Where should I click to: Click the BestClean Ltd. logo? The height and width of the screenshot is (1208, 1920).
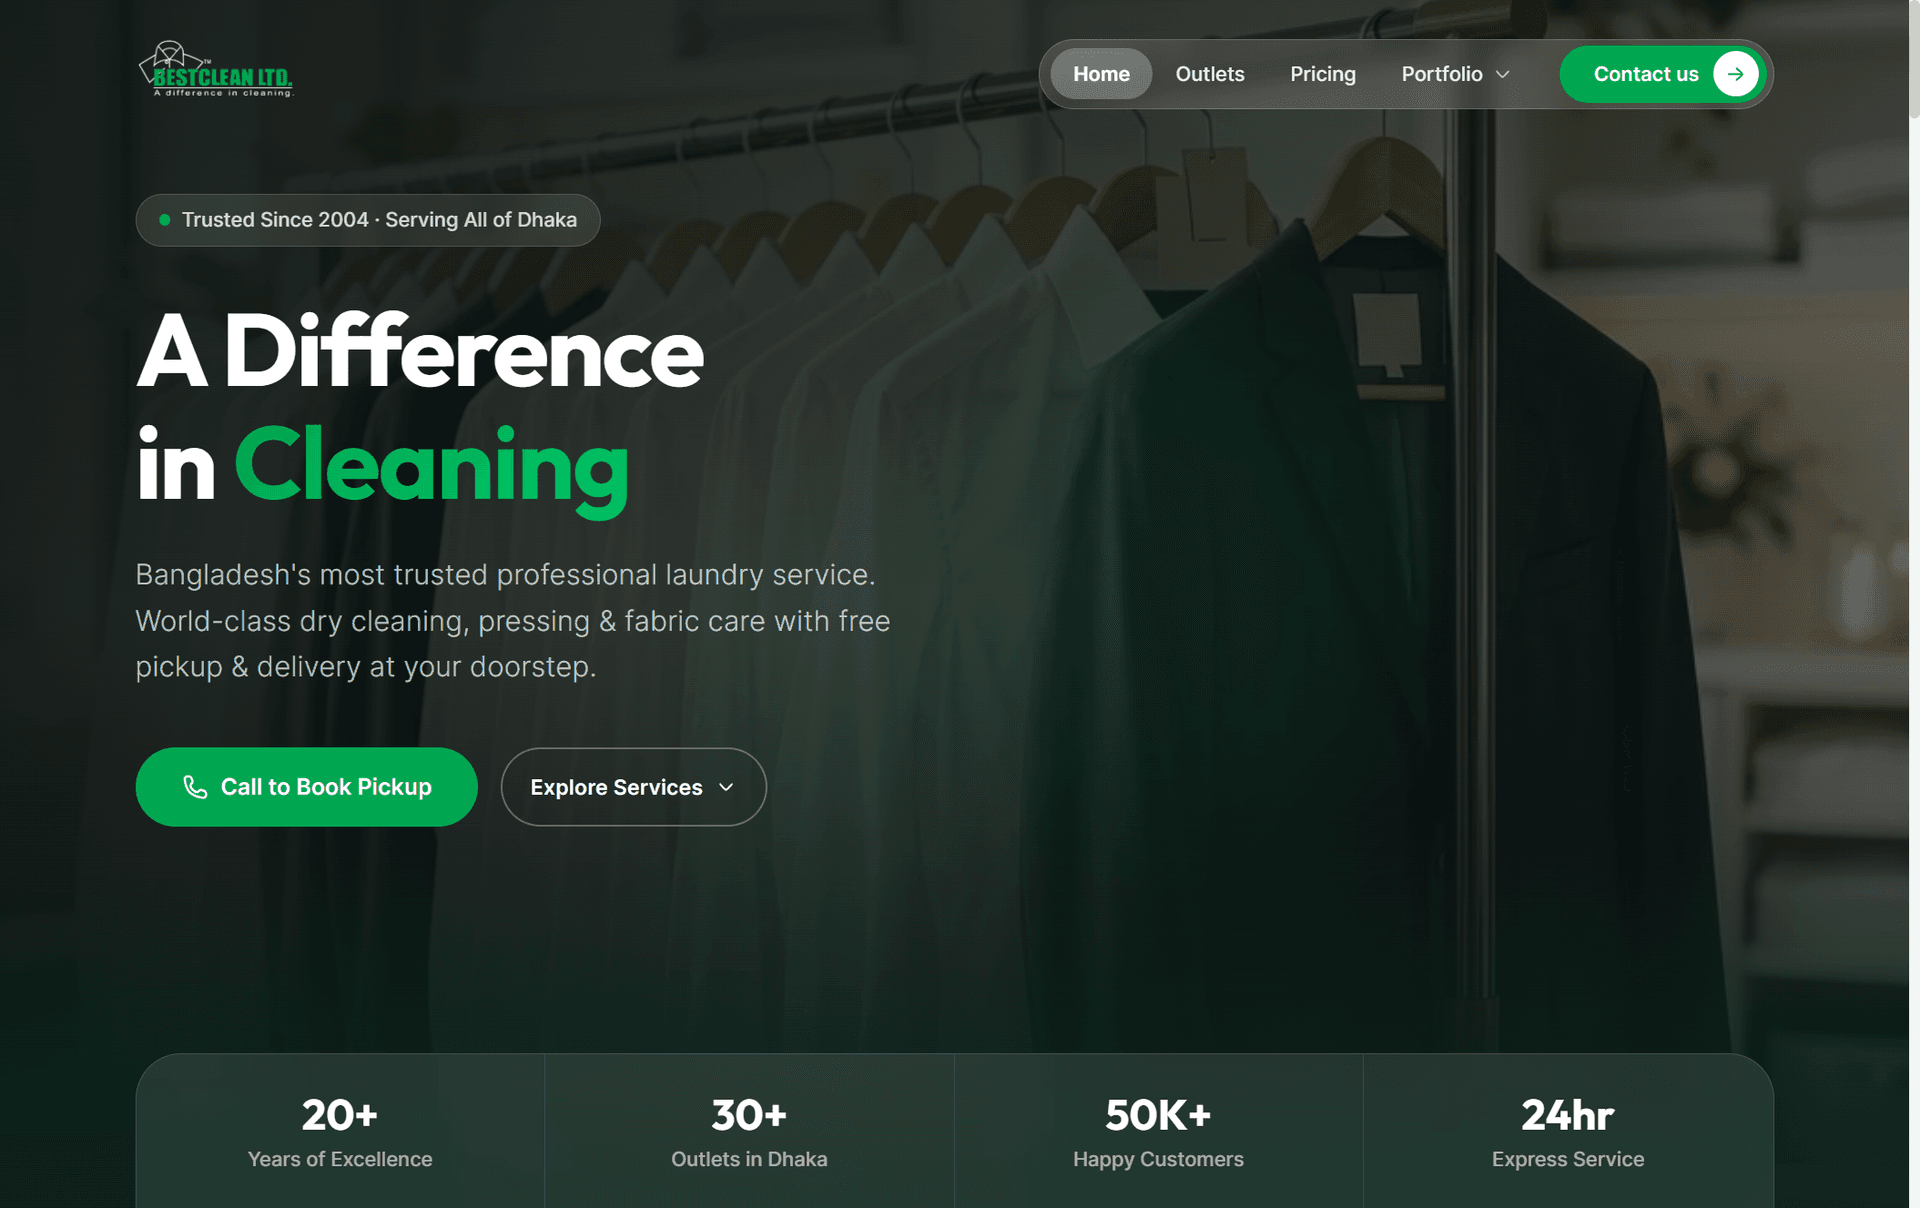(x=215, y=69)
